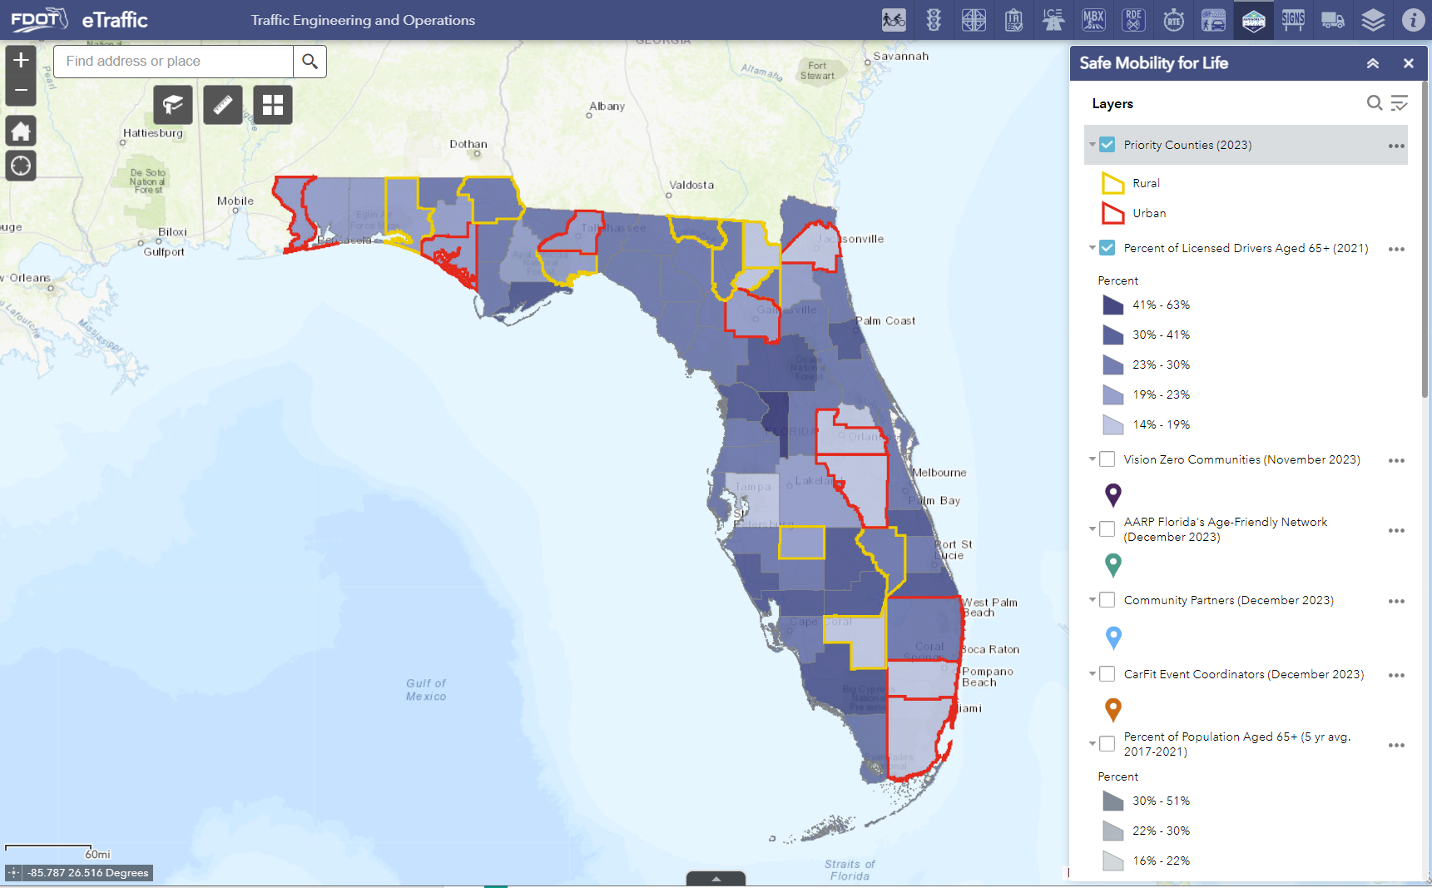Click the home default extent button
Viewport: 1432px width, 888px height.
tap(21, 131)
